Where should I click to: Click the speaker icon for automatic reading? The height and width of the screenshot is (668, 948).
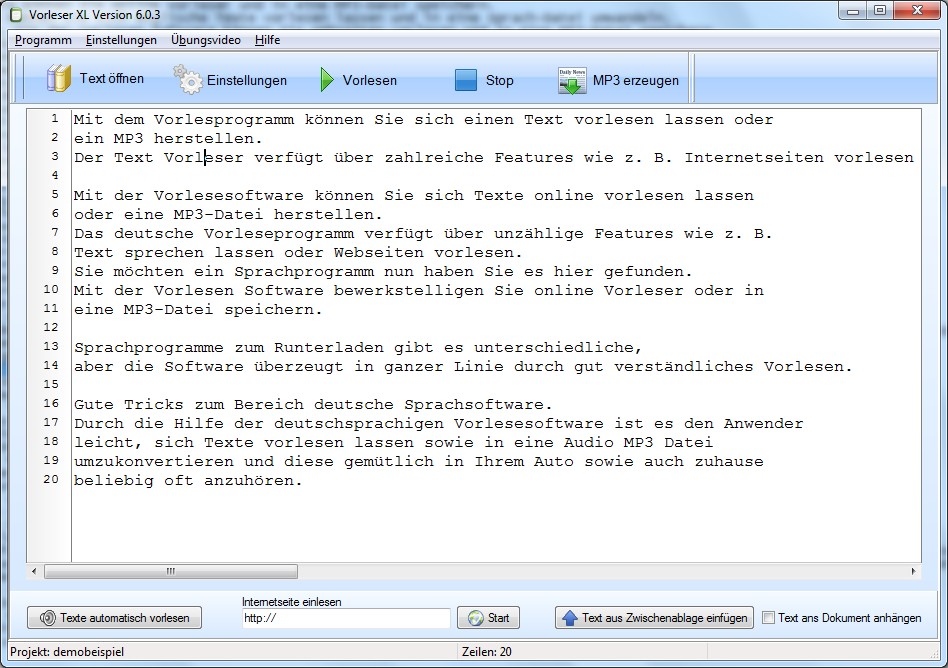coord(47,618)
